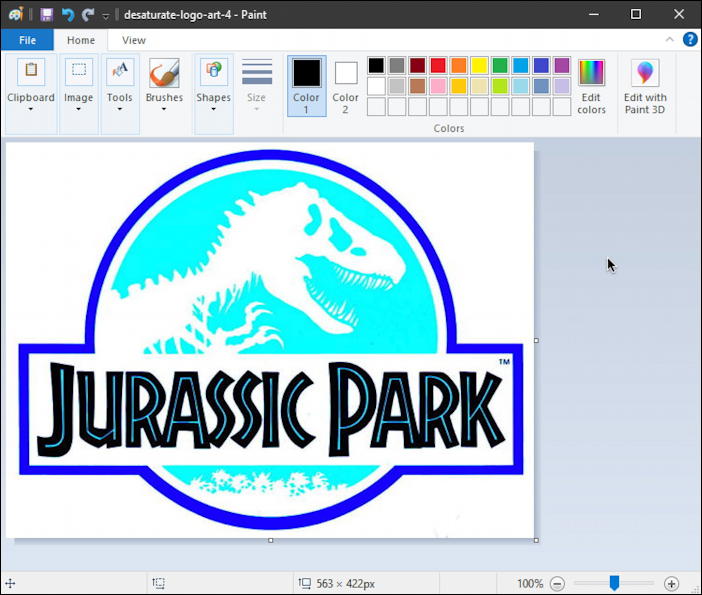Click the Save icon in title bar

tap(46, 14)
